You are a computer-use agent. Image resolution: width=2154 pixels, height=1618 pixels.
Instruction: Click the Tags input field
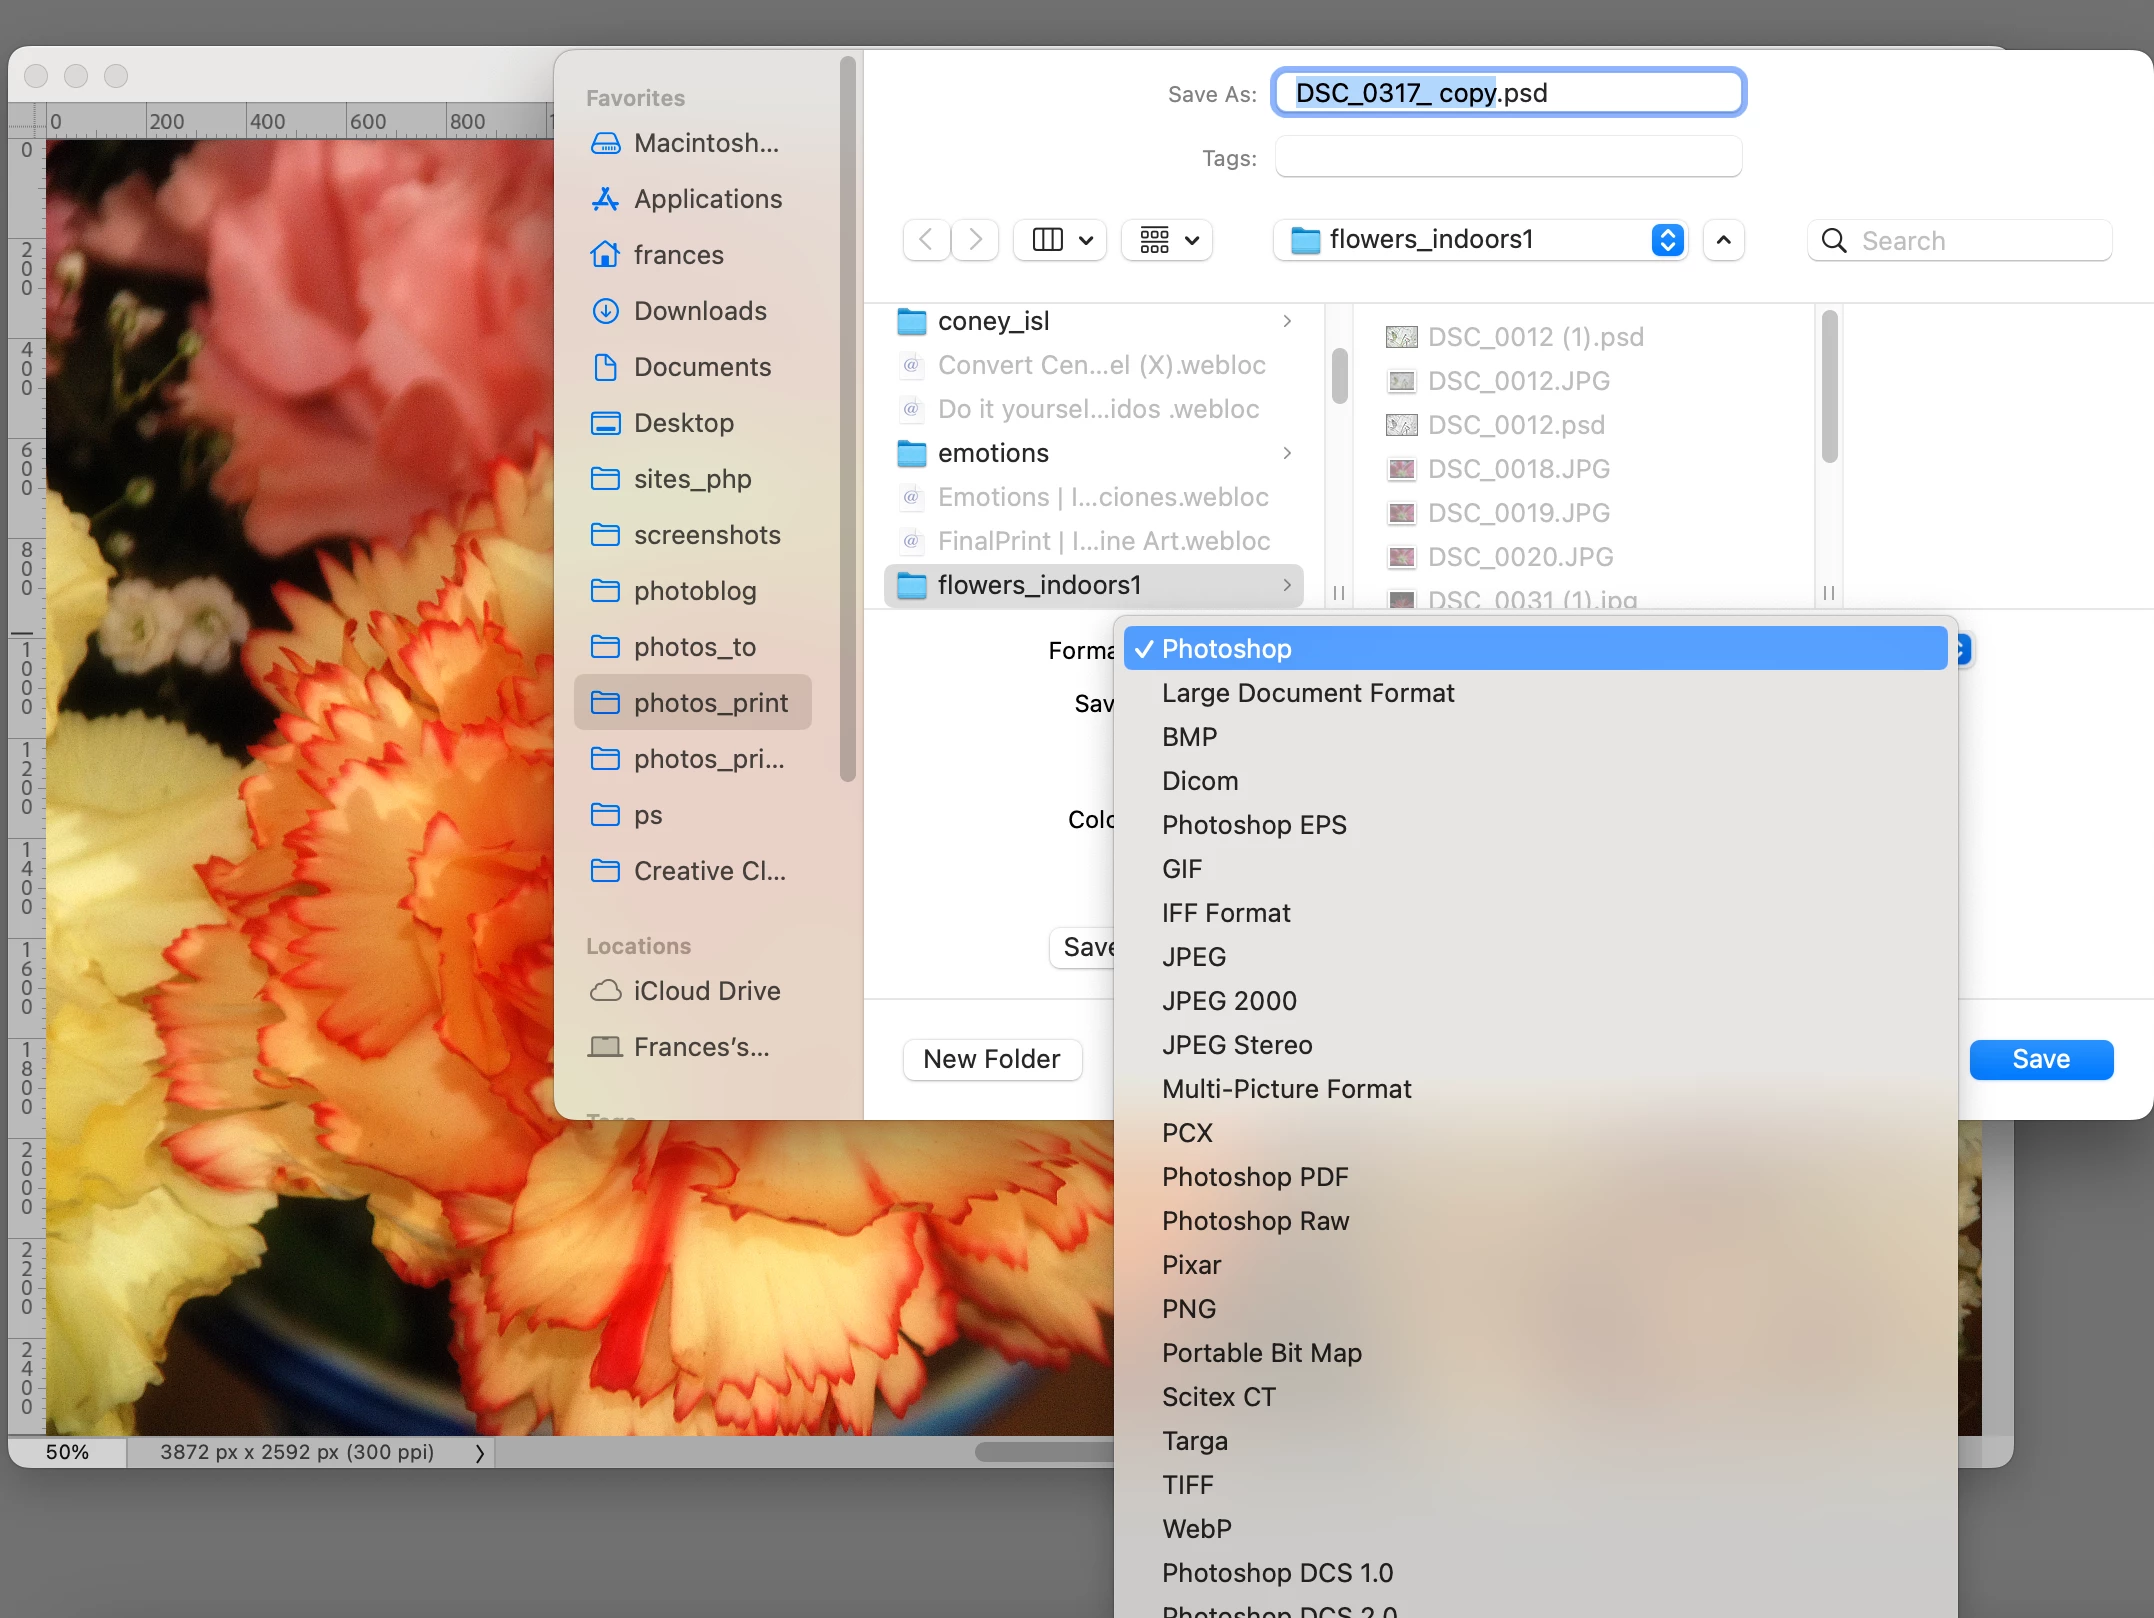1507,157
